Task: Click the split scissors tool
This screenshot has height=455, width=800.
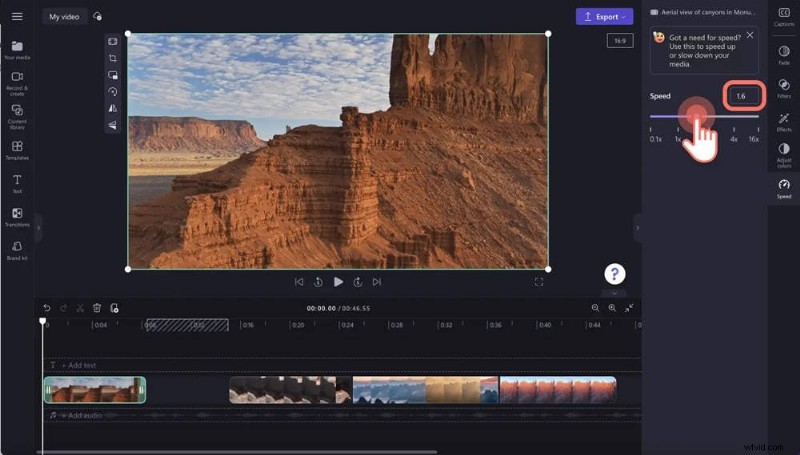Action: [80, 308]
